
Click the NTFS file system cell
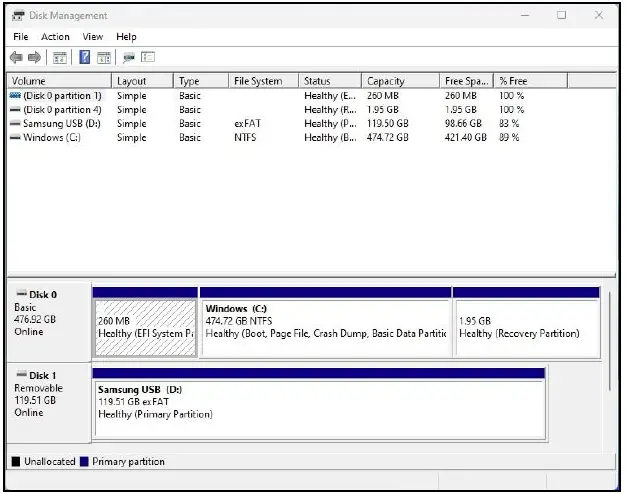[245, 138]
